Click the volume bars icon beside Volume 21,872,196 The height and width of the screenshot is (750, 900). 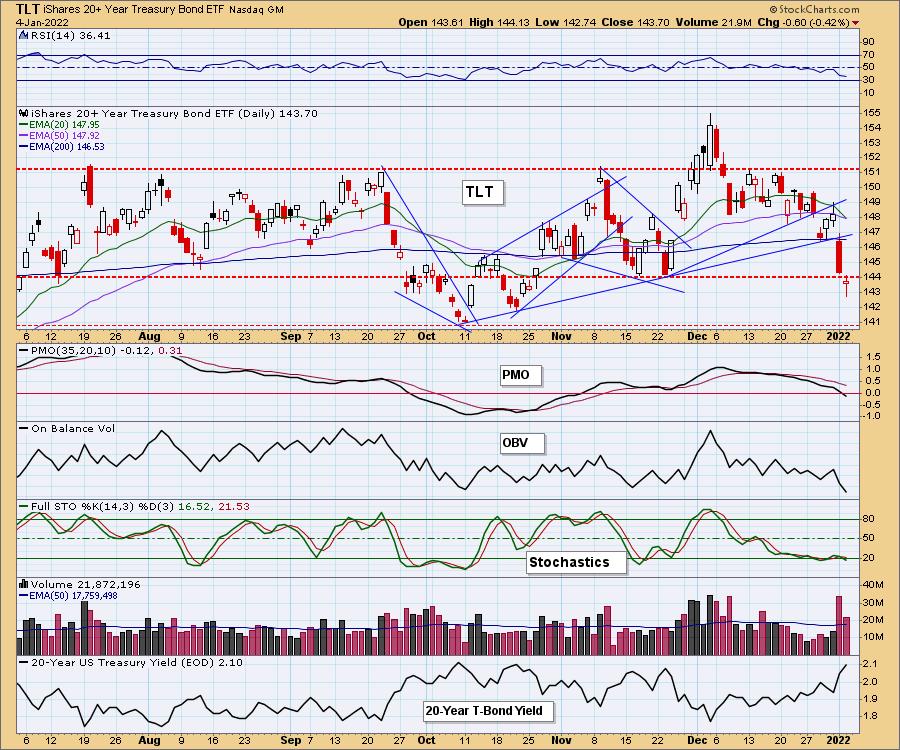24,584
